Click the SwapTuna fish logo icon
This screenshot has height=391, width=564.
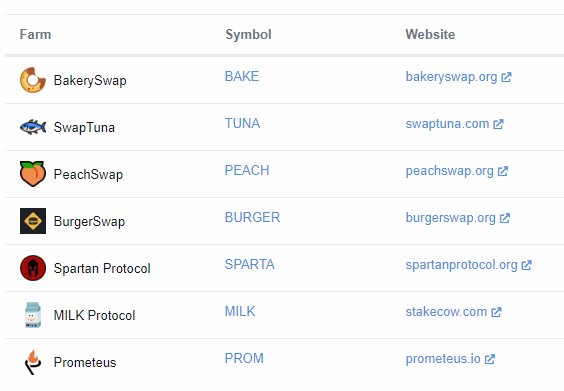(x=33, y=127)
